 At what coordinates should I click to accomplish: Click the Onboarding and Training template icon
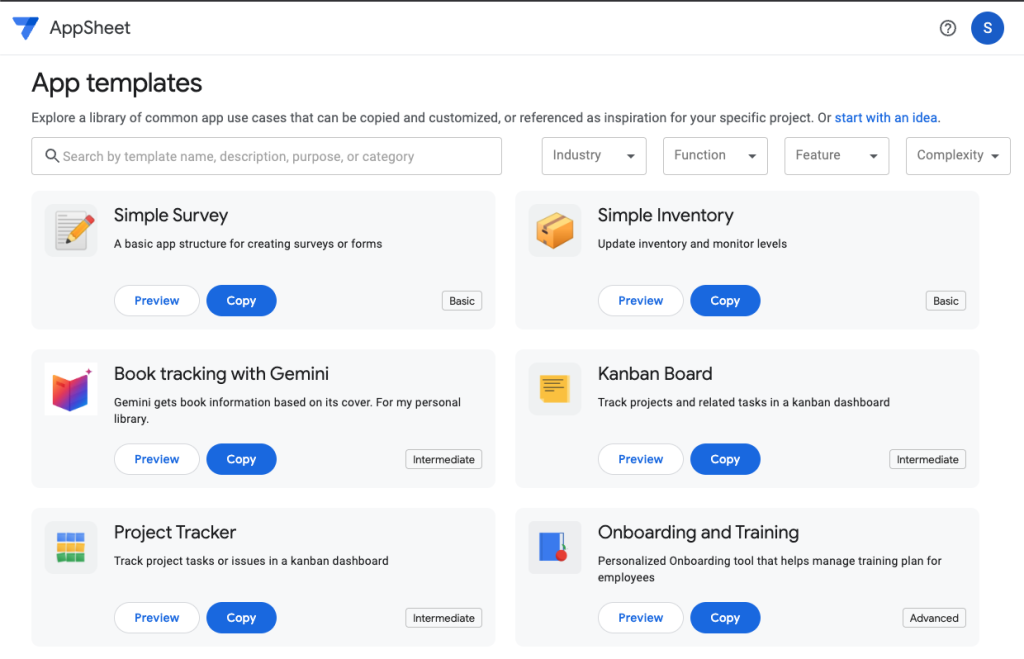click(x=554, y=547)
